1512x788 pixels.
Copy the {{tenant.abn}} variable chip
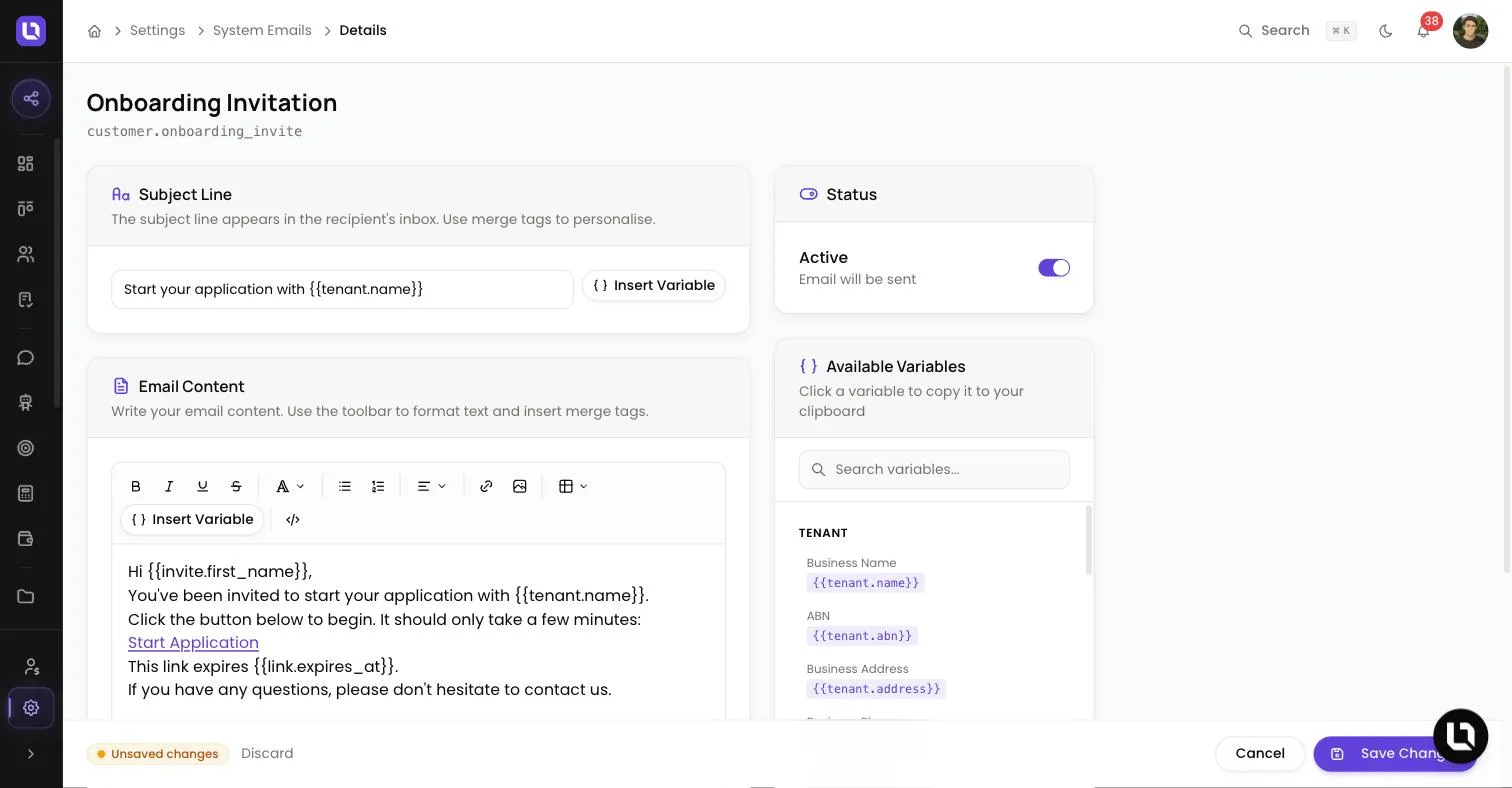point(862,636)
